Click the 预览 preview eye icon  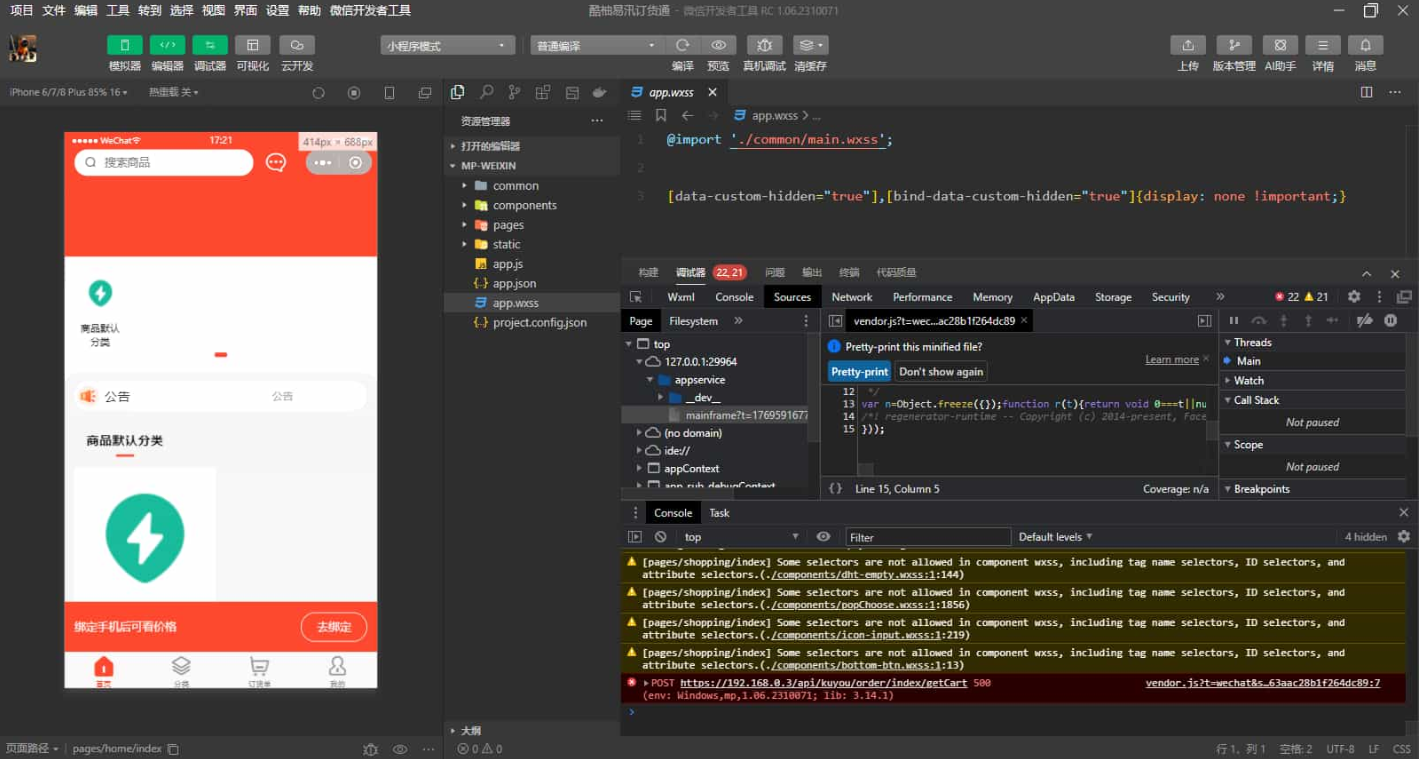tap(718, 46)
